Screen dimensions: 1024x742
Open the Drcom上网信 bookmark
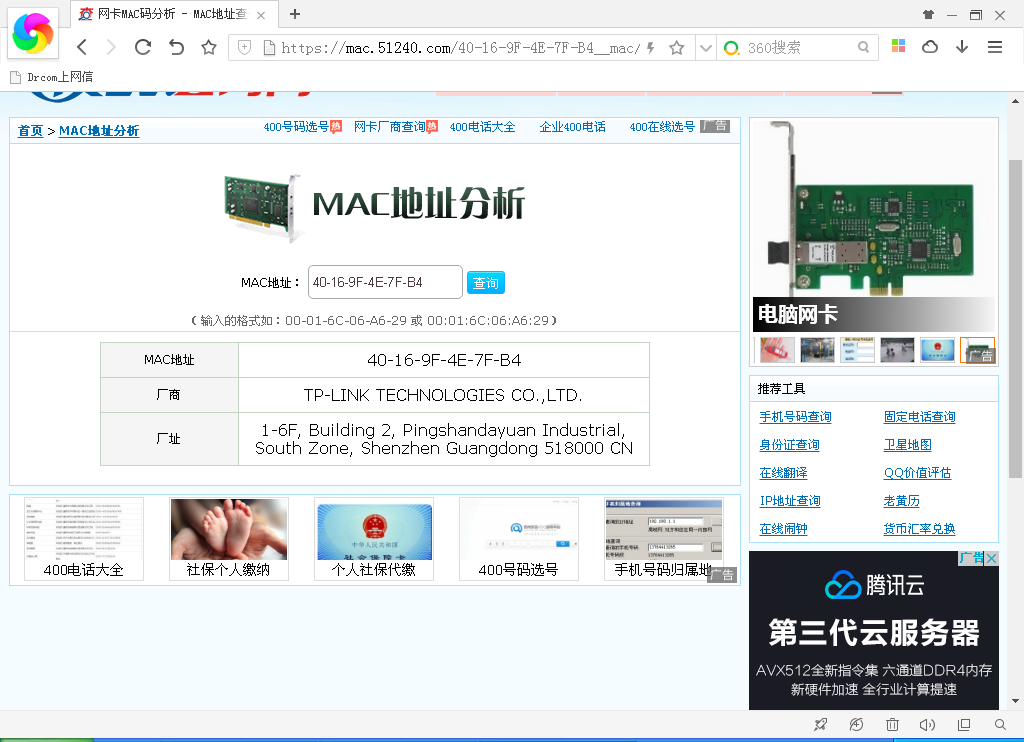pyautogui.click(x=52, y=77)
